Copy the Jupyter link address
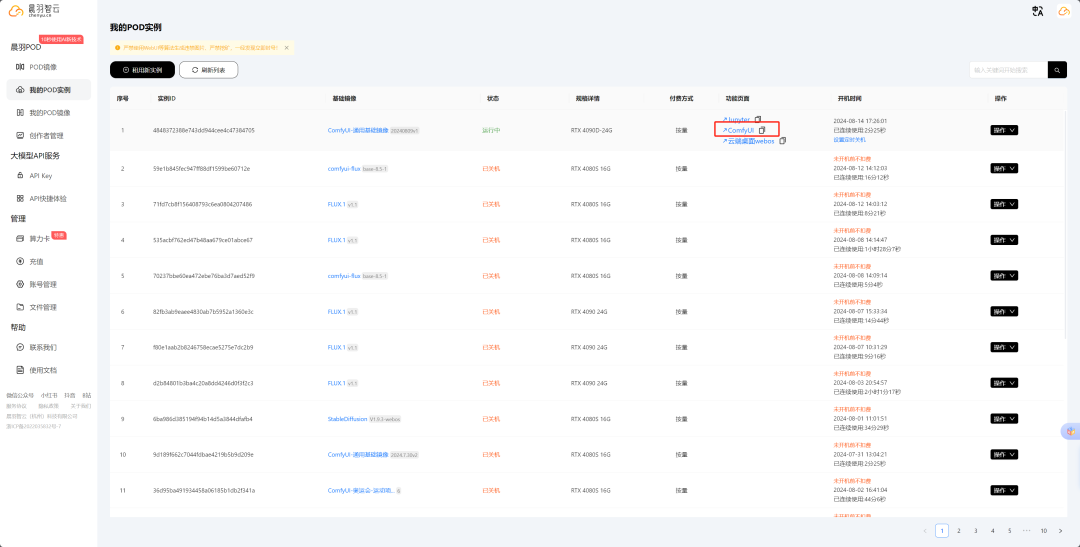 758,119
